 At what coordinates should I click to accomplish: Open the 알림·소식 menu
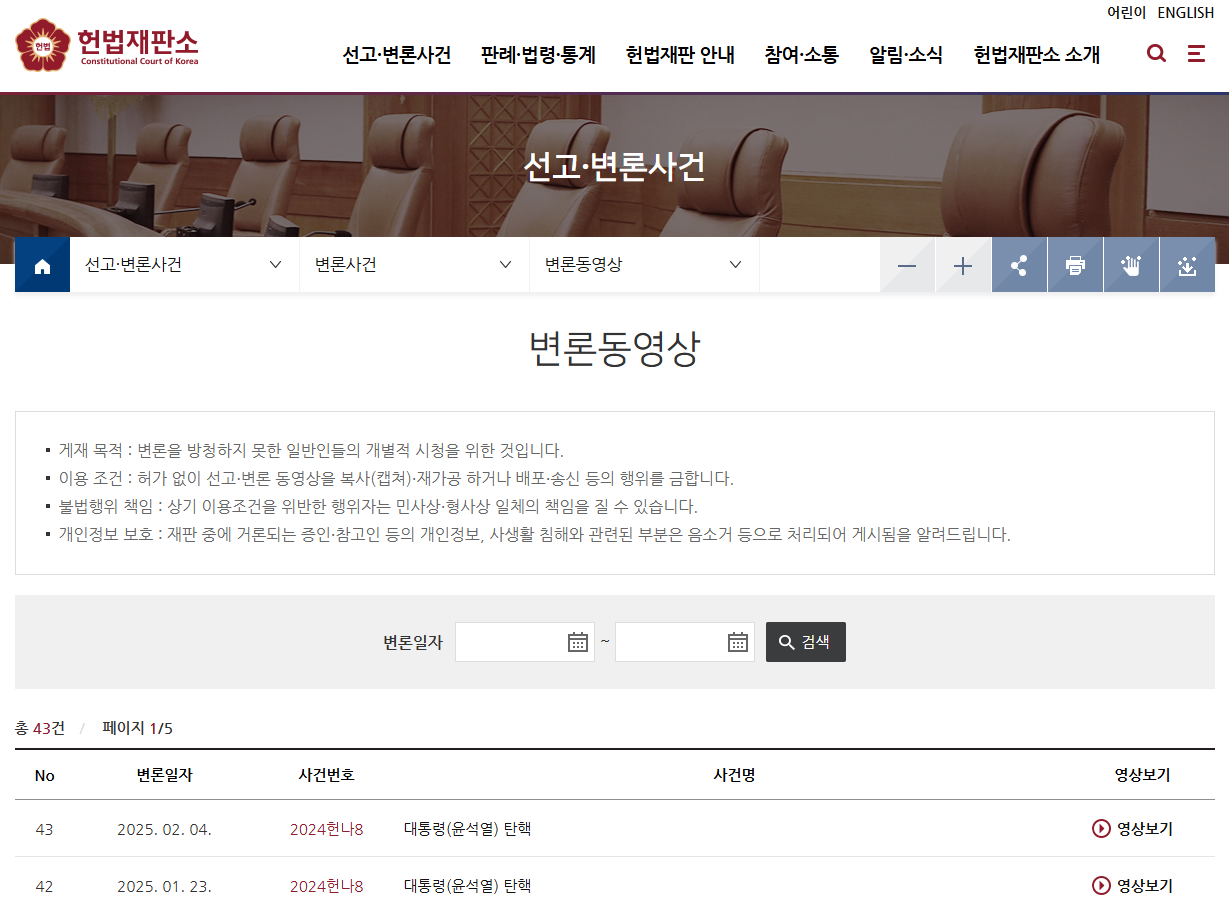pyautogui.click(x=904, y=56)
